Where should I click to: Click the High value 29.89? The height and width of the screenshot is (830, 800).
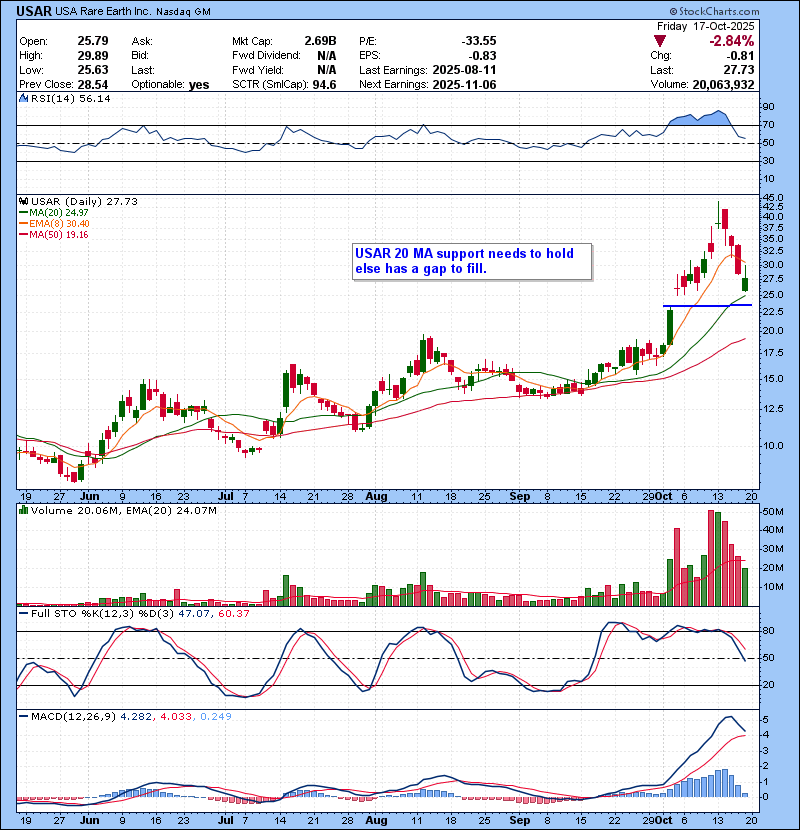pyautogui.click(x=93, y=56)
